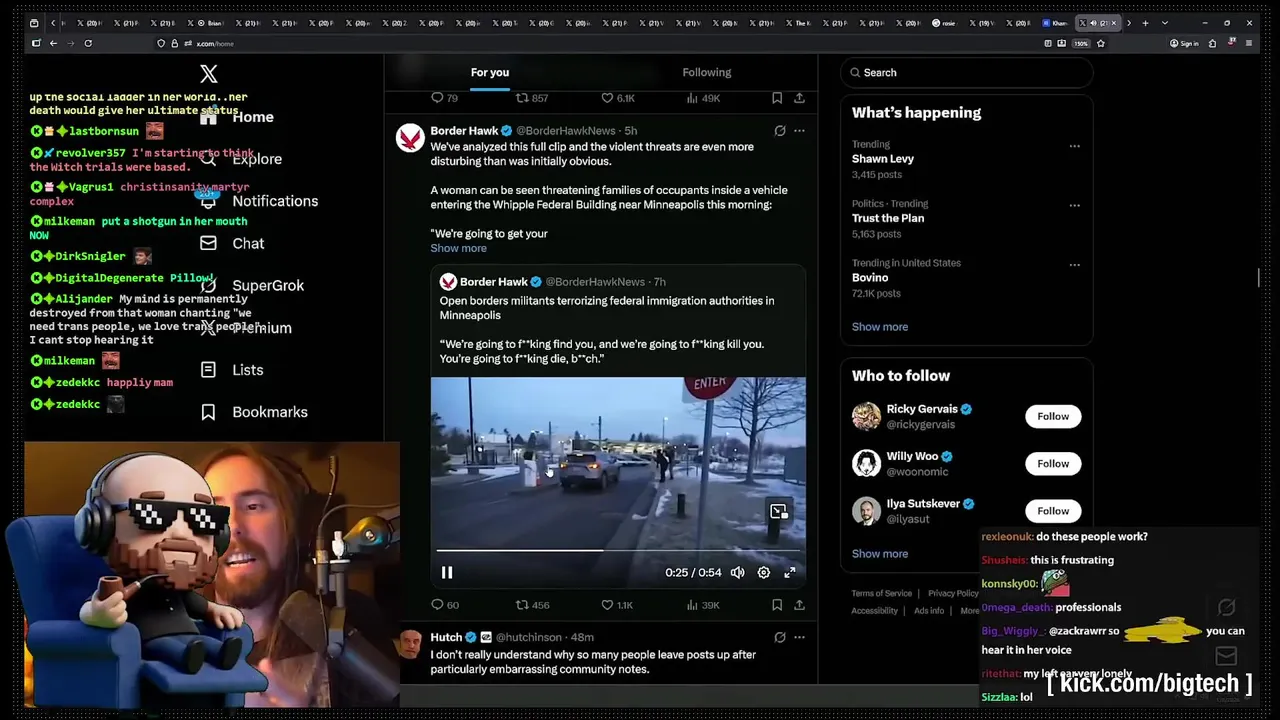Image resolution: width=1280 pixels, height=720 pixels.
Task: Open the Shawn Levy trending topic
Action: coord(883,159)
